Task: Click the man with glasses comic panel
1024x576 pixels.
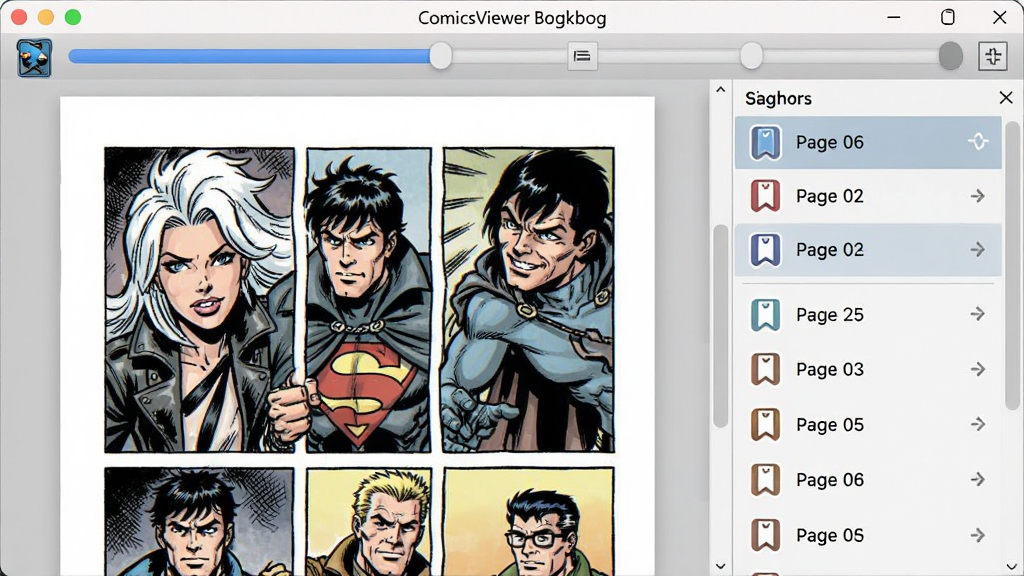Action: (528, 521)
